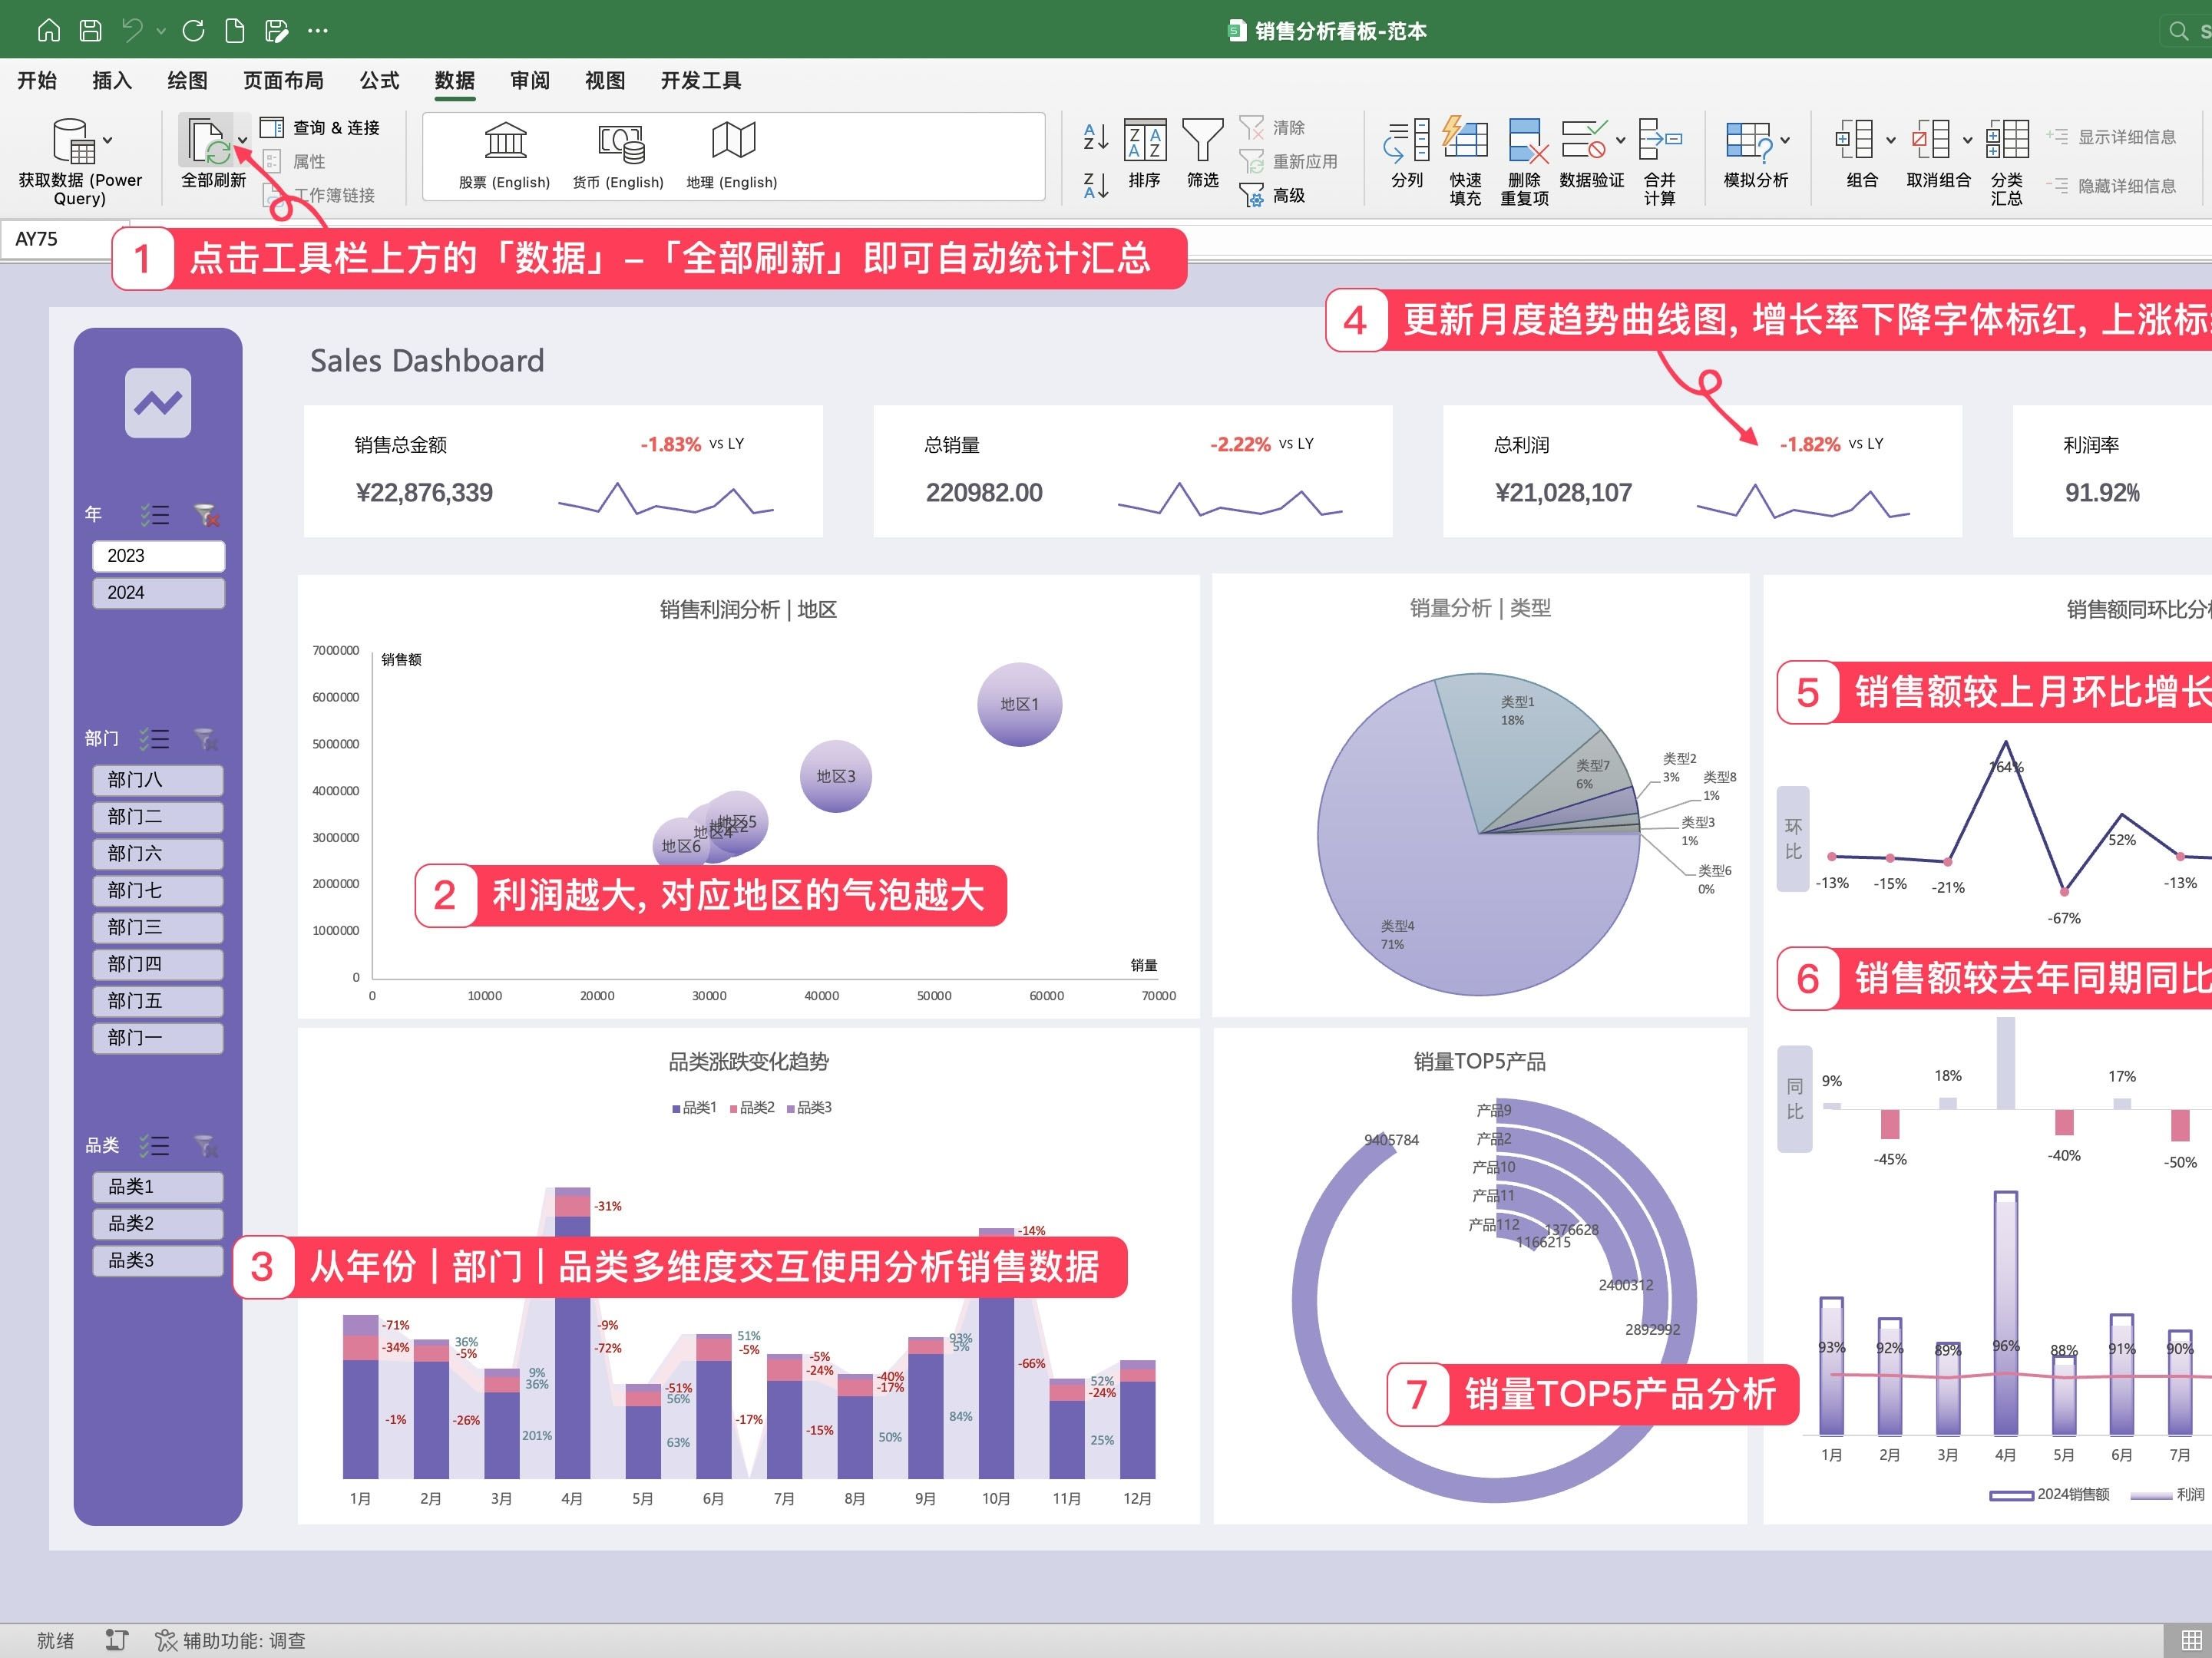Expand the 获取数据 dropdown arrow
The image size is (2212, 1658).
point(108,141)
